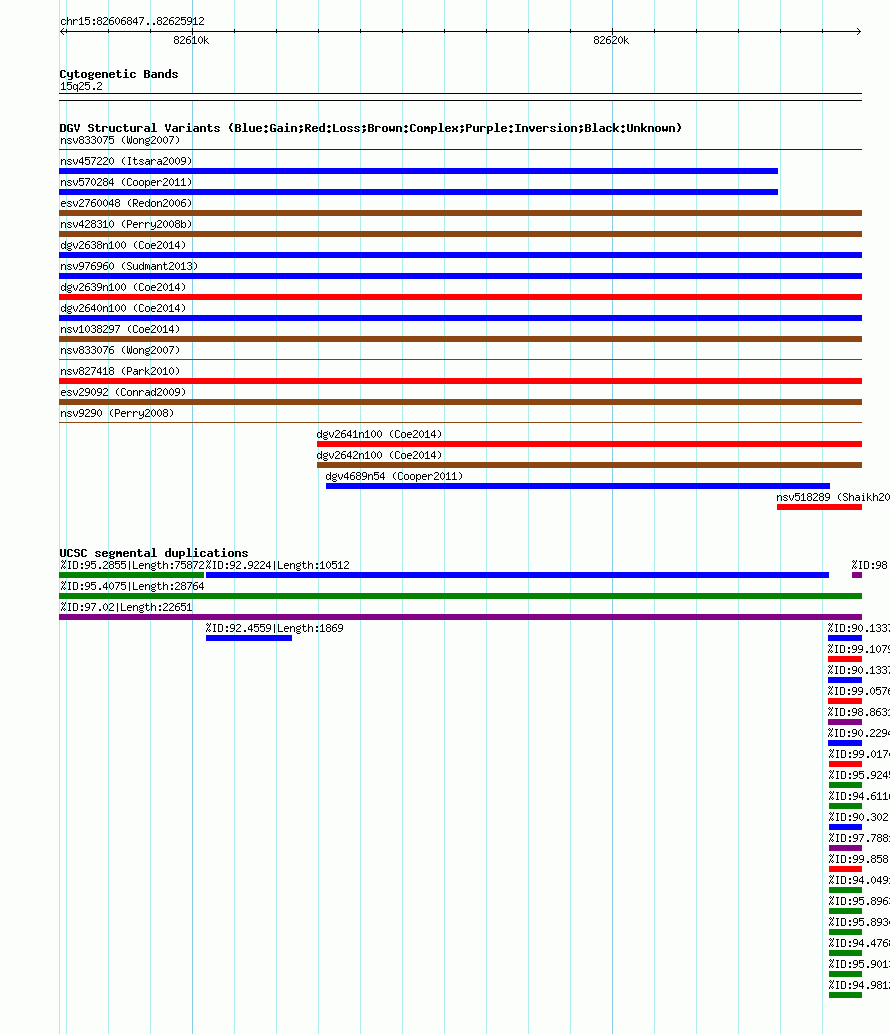
Task: Click the %ID:92.9224 Length:10512 blue duplication bar
Action: [518, 575]
